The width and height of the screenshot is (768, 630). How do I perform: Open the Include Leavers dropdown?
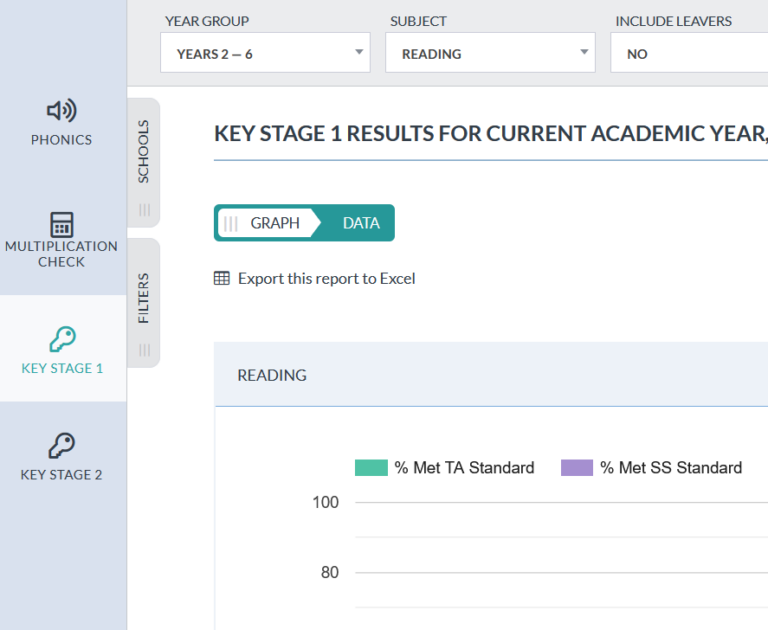coord(689,53)
